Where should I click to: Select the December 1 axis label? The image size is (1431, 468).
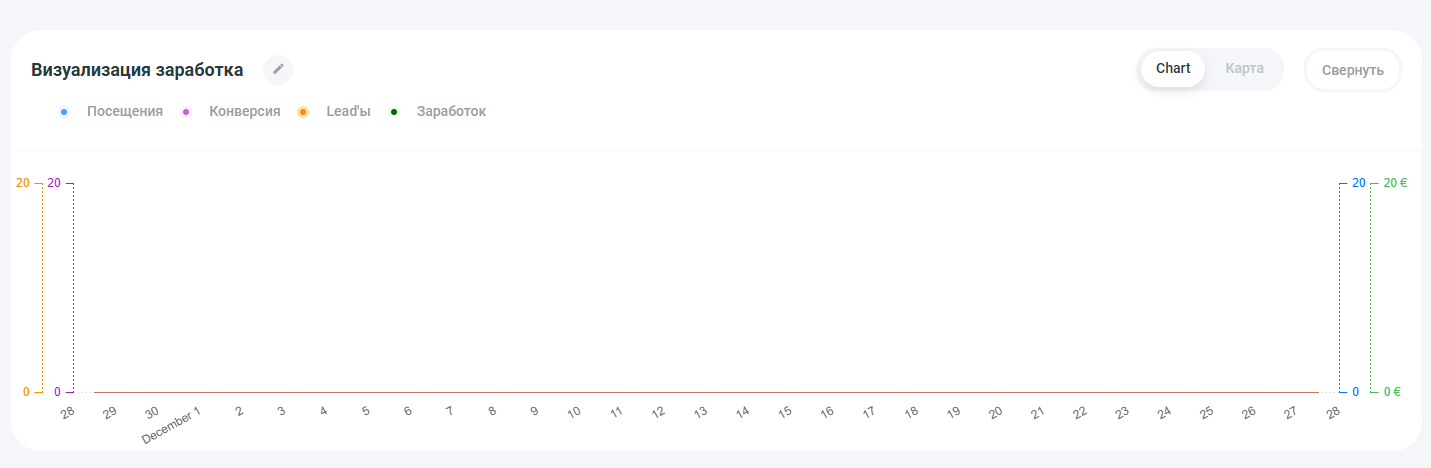pyautogui.click(x=171, y=425)
